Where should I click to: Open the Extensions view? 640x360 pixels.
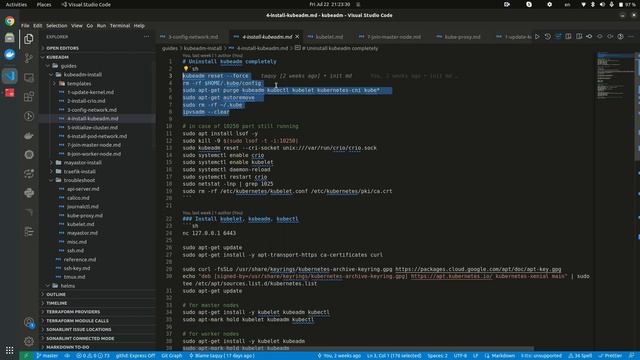pos(29,97)
